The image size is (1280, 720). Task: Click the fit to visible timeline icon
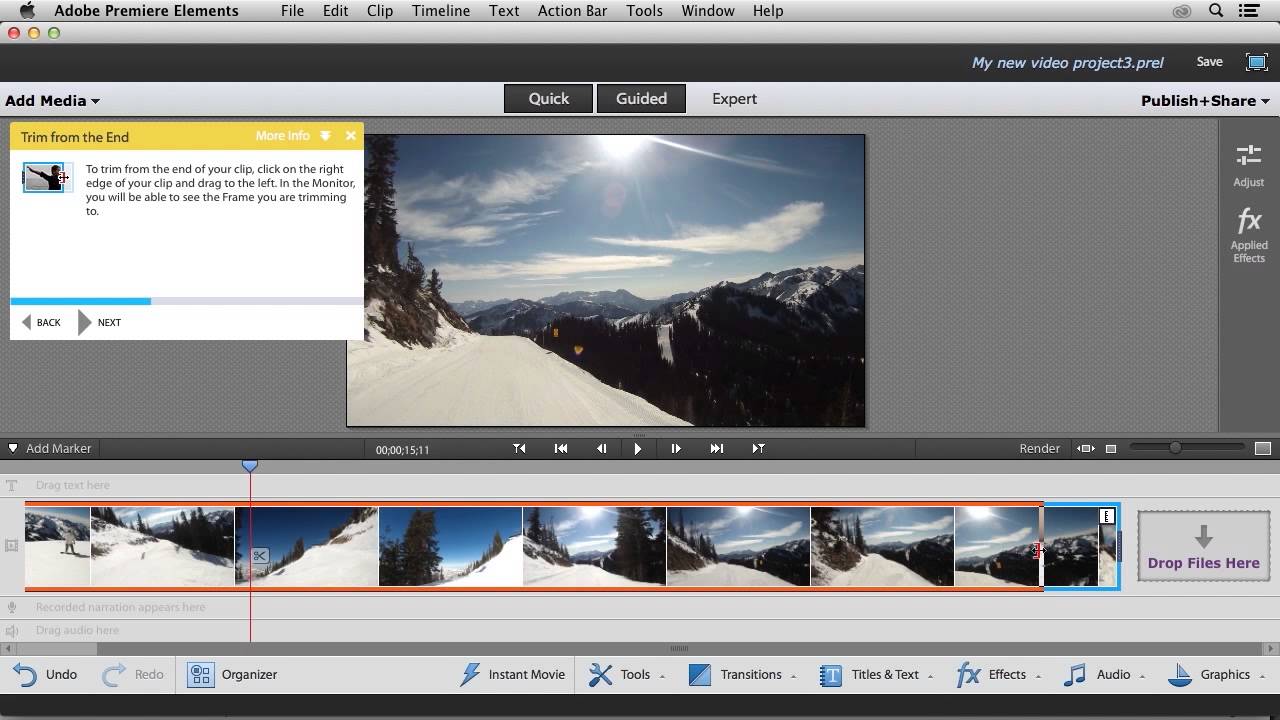click(1086, 449)
